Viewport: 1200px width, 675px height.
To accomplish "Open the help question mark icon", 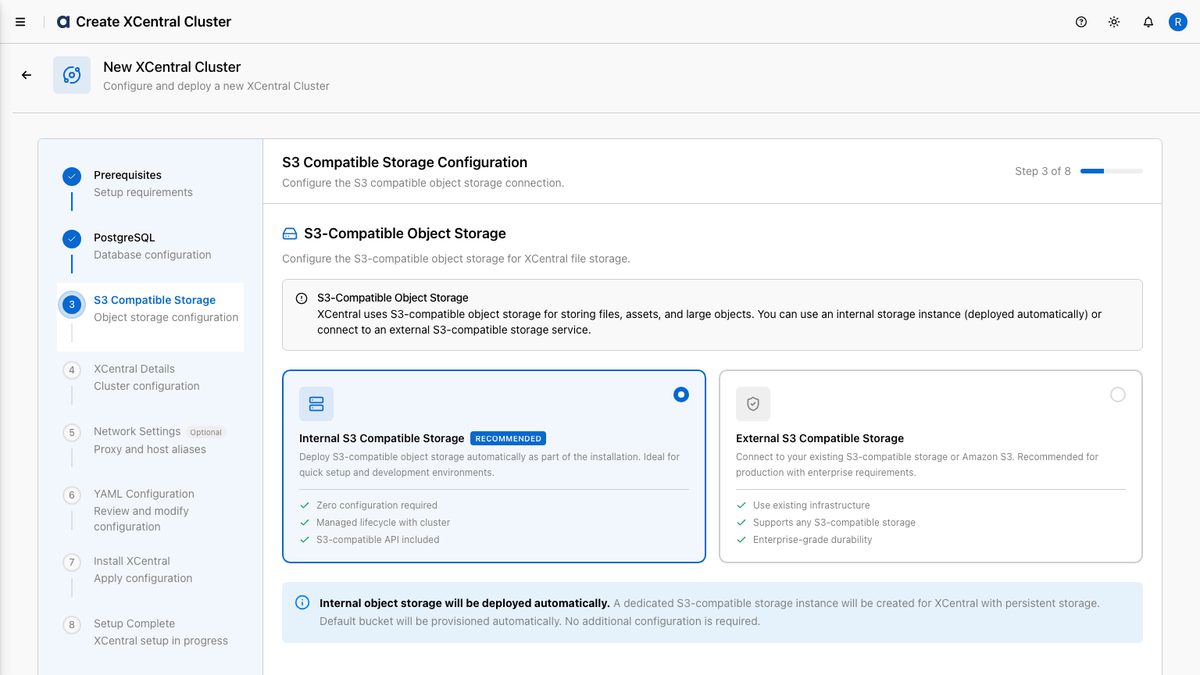I will tap(1081, 22).
